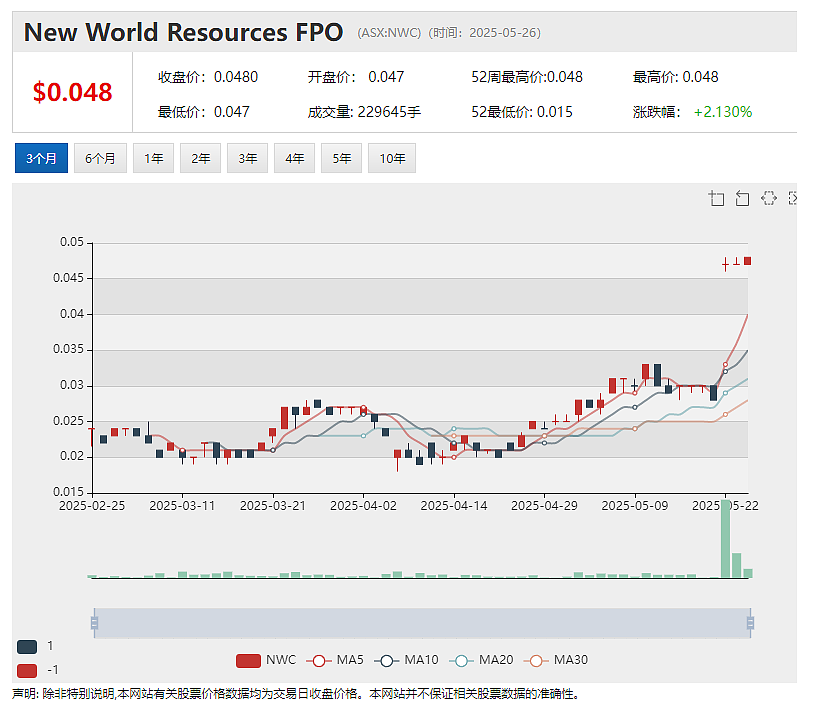Screen dimensions: 814x721
Task: Activate the area zoom toolbox icon
Action: (716, 198)
